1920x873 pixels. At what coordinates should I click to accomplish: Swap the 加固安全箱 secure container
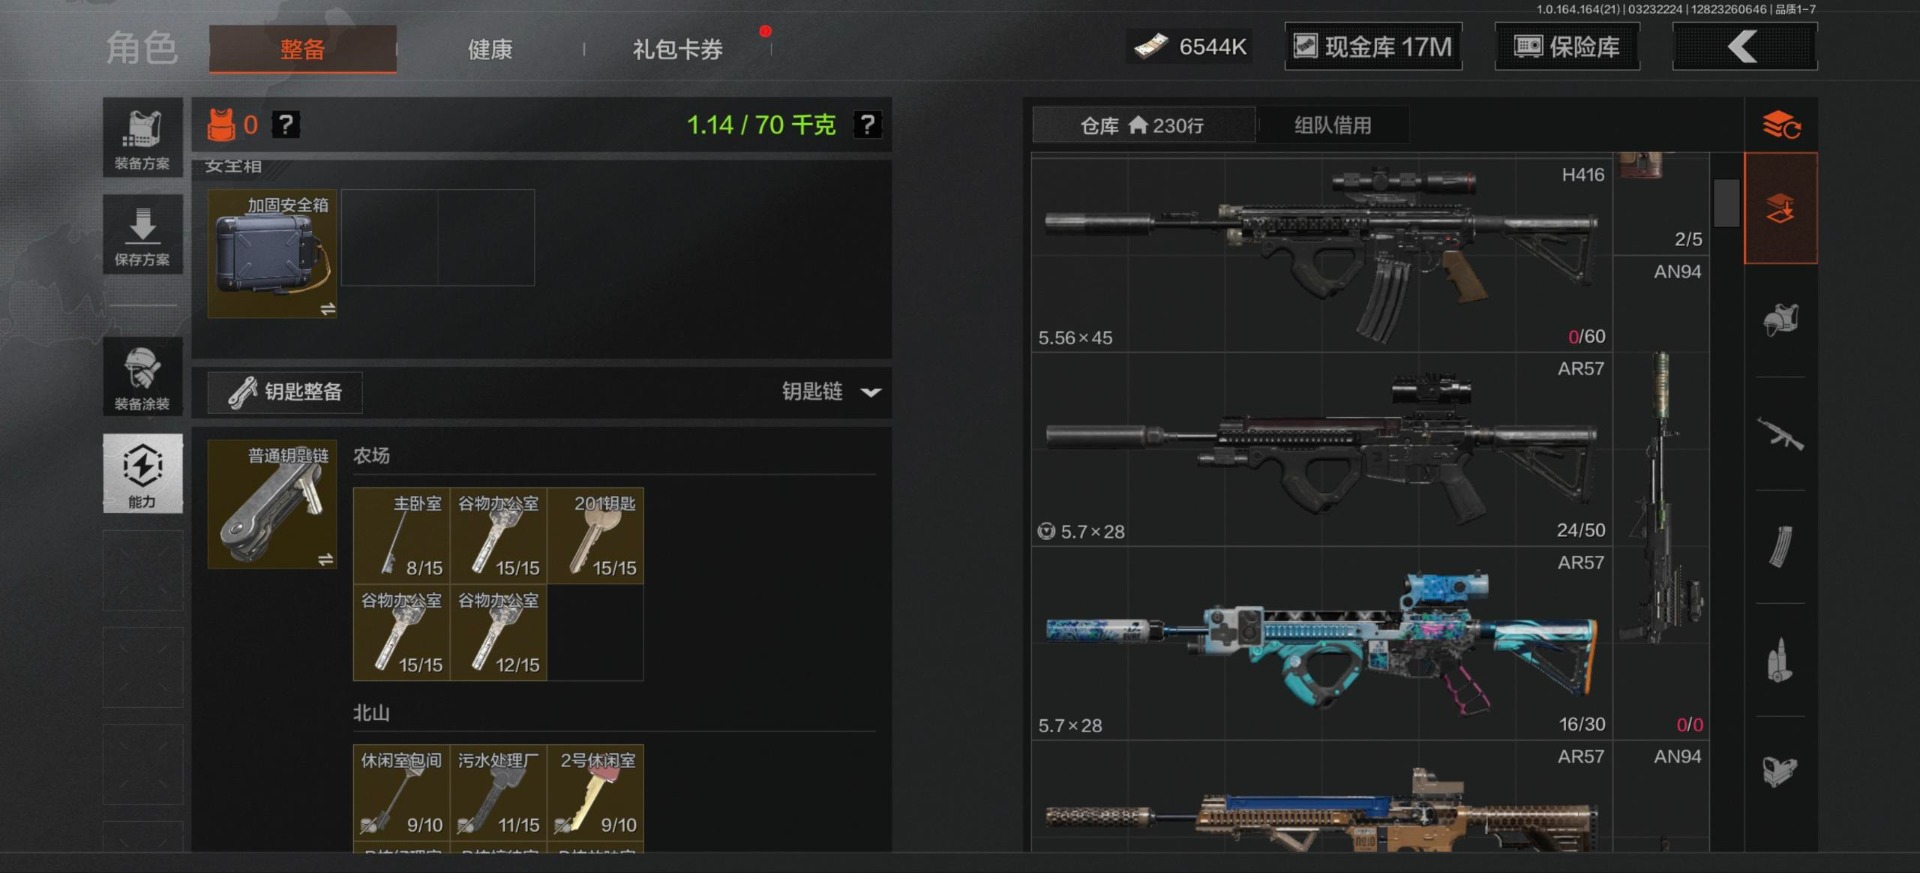(x=328, y=309)
